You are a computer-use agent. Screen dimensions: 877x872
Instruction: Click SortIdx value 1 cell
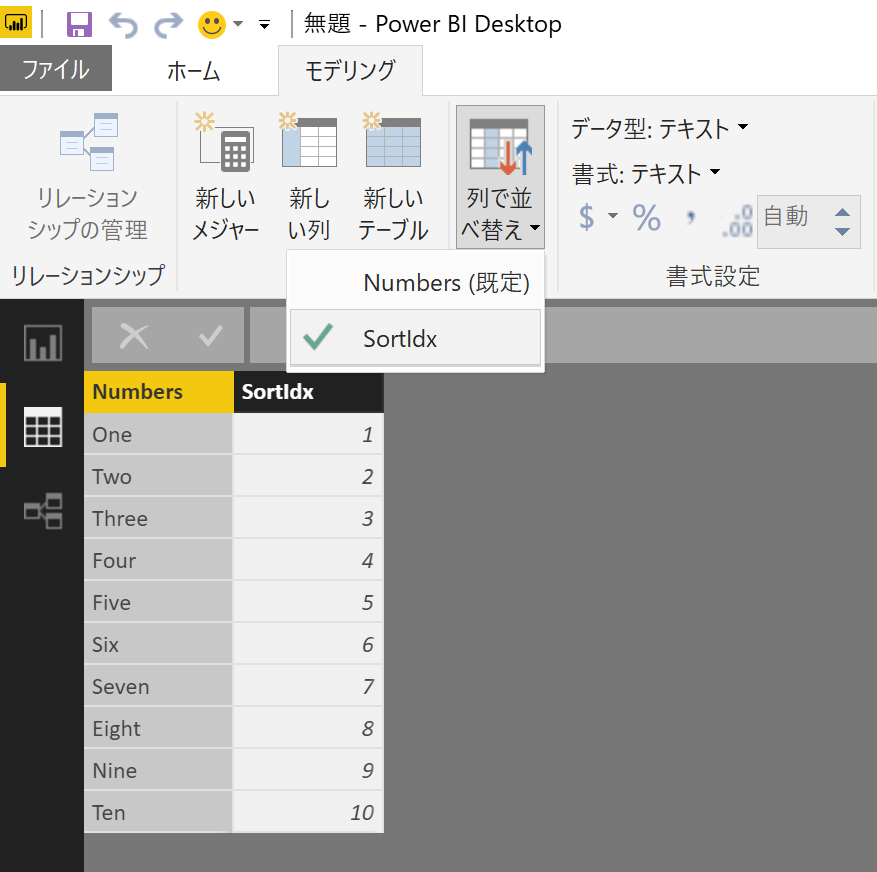(308, 434)
